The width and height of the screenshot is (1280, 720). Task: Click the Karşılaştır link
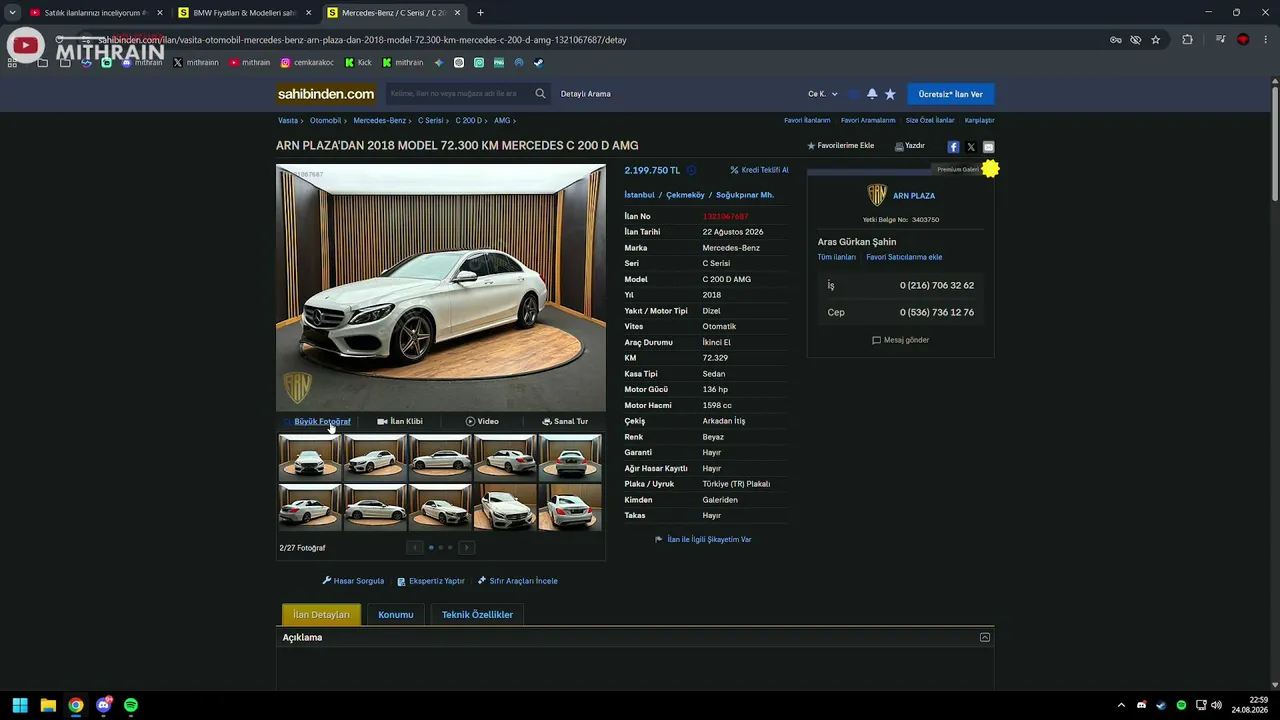980,120
